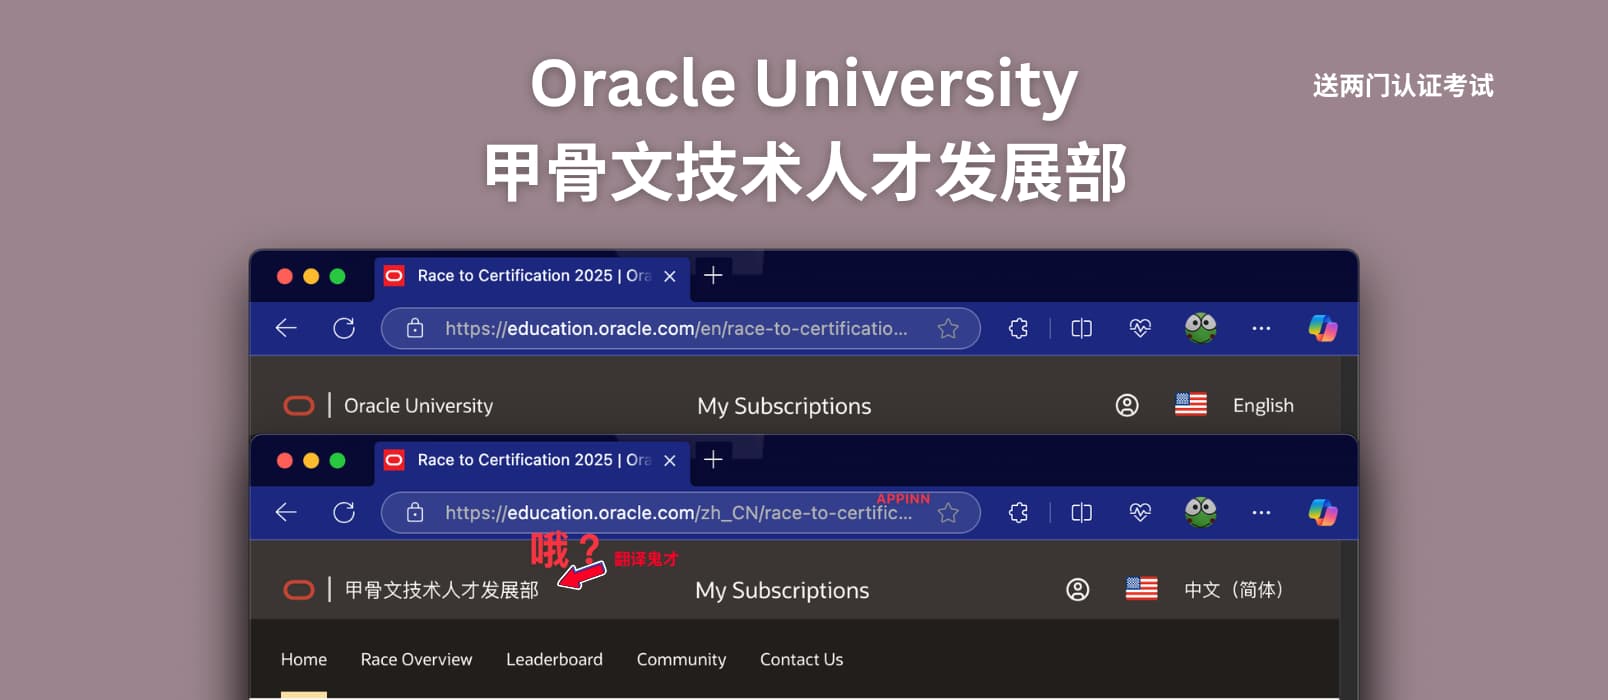
Task: Open Leaderboard navigation item
Action: click(x=554, y=659)
